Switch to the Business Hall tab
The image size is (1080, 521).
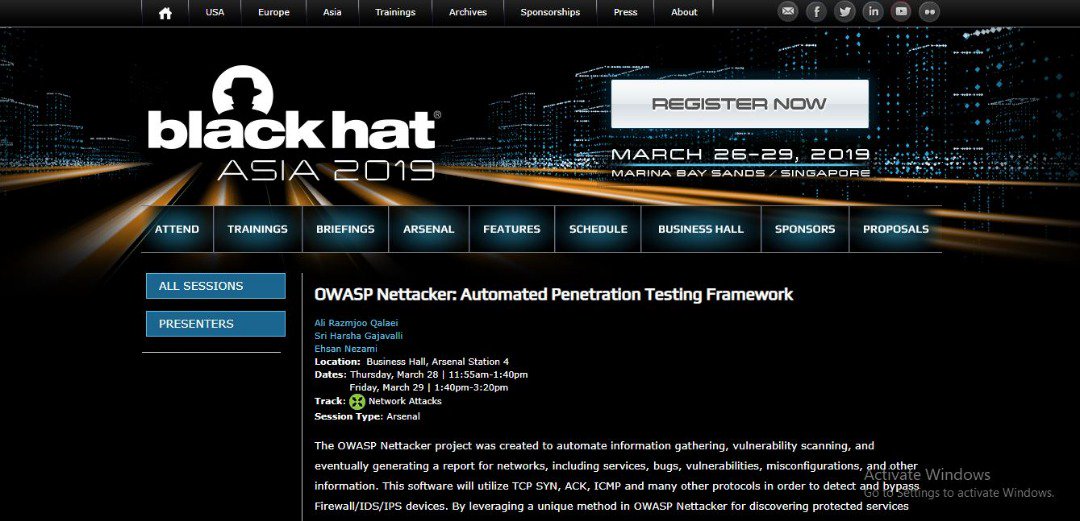tap(700, 229)
